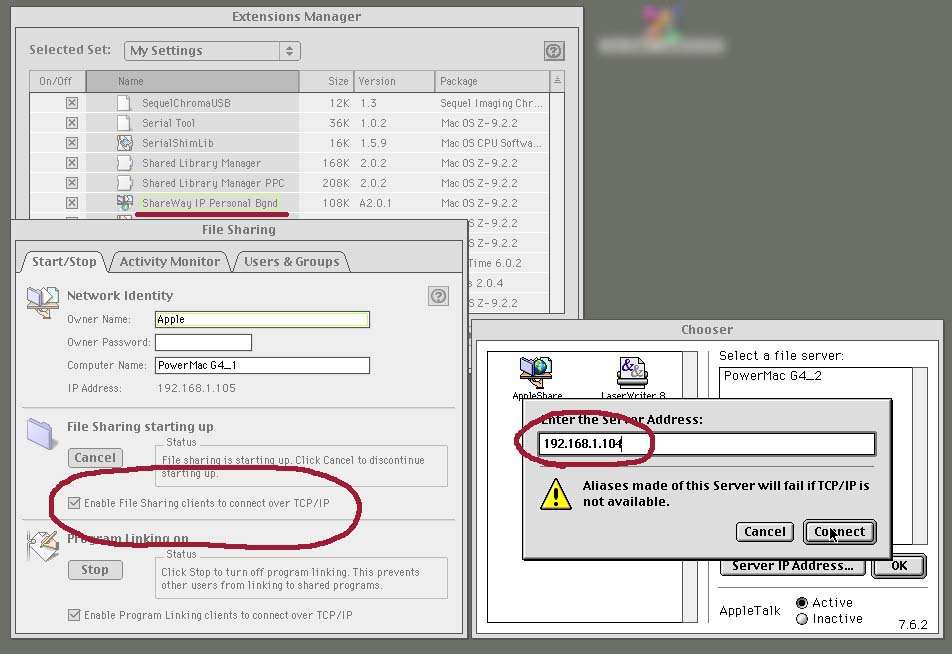This screenshot has width=952, height=654.
Task: Toggle Enable File Sharing clients over TCP/IP
Action: pos(74,503)
